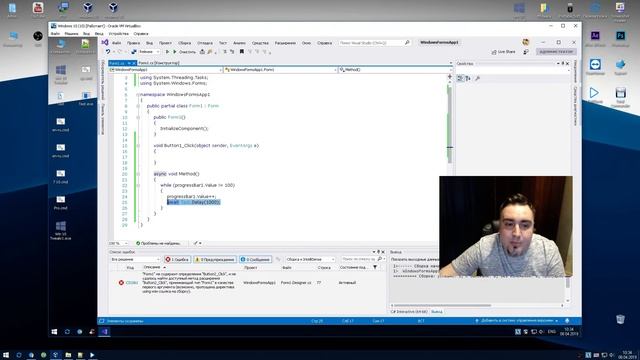
Task: Click the host Windows Start button
Action: click(x=6, y=355)
